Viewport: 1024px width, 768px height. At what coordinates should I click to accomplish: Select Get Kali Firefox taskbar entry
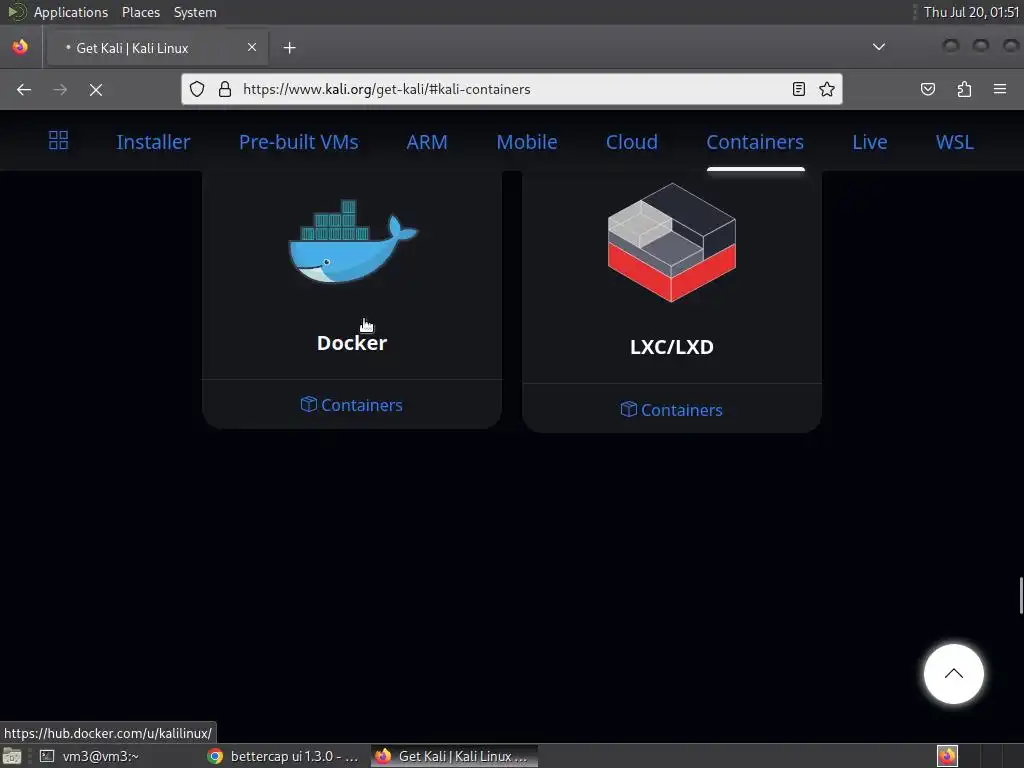(455, 756)
